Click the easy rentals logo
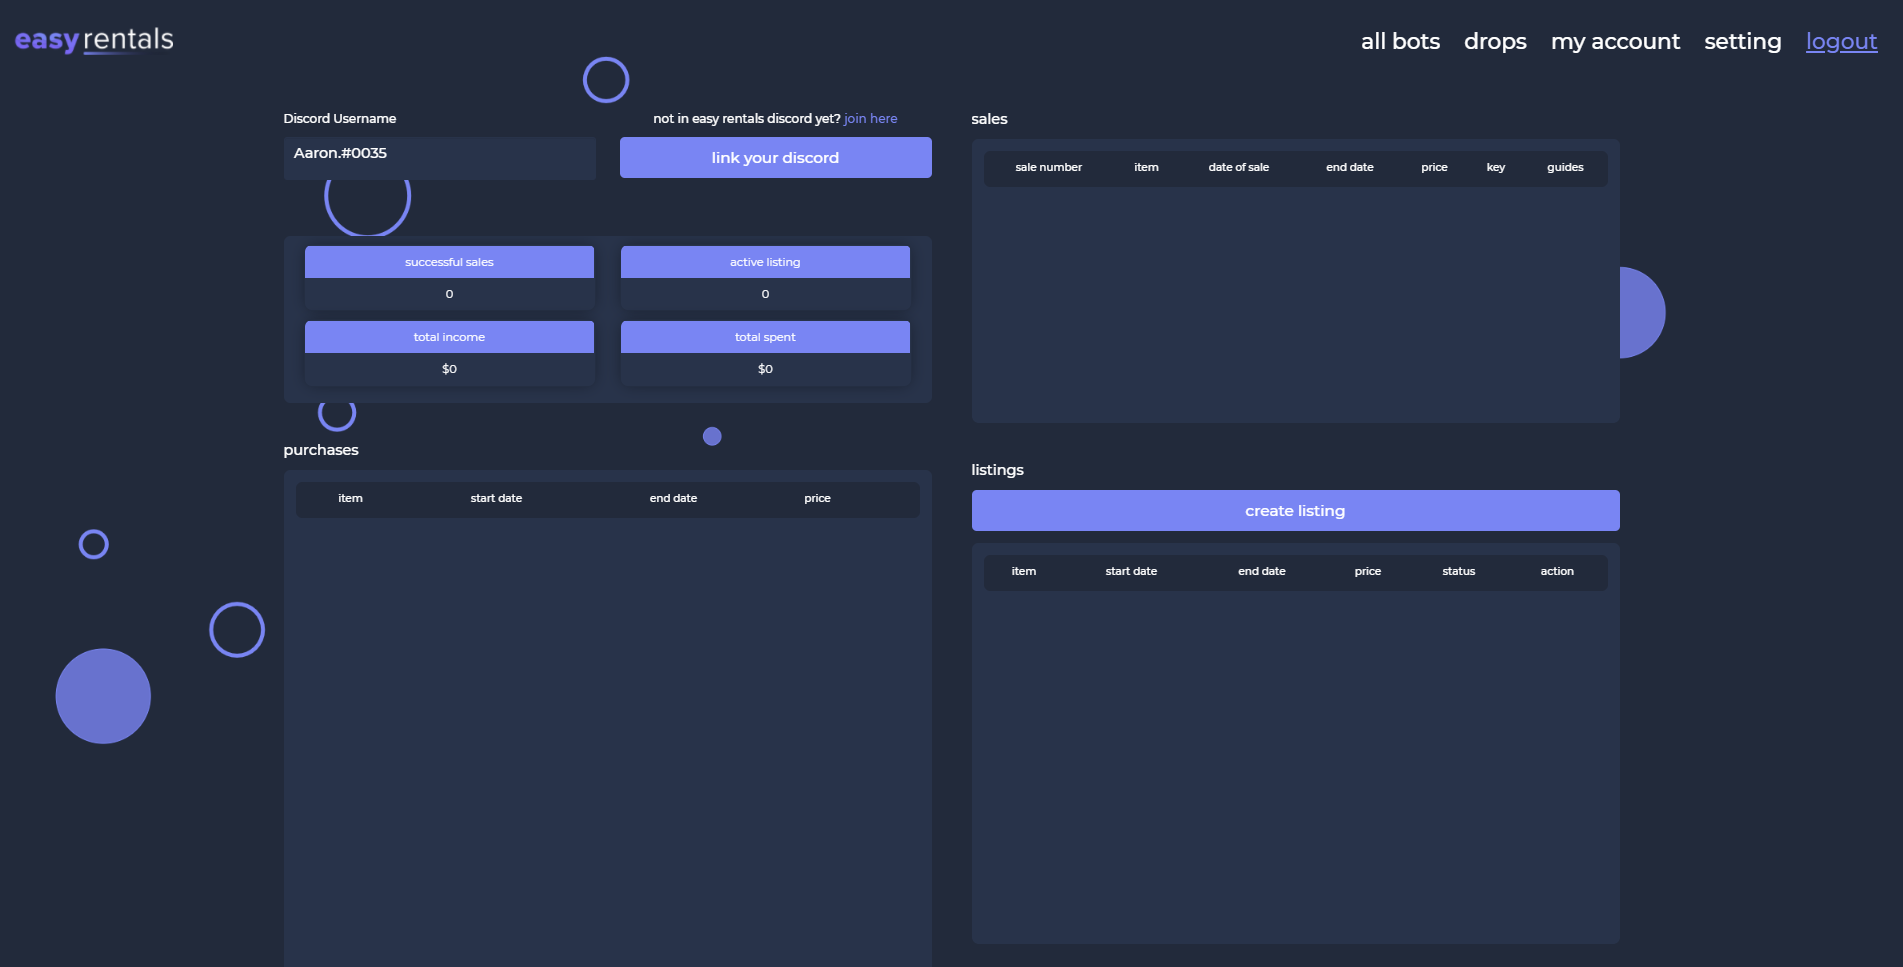This screenshot has width=1903, height=967. [x=94, y=40]
